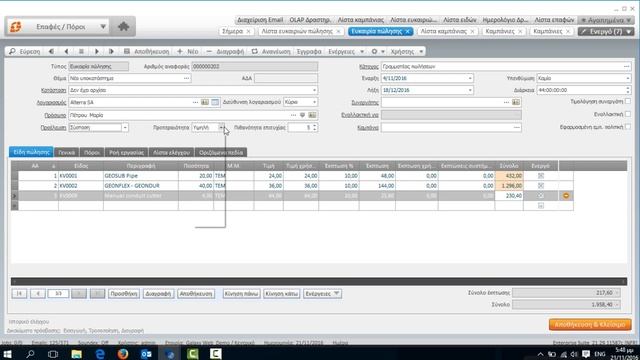
Task: Toggle Ενεργό checkbox for KV0002 row
Action: [x=541, y=186]
